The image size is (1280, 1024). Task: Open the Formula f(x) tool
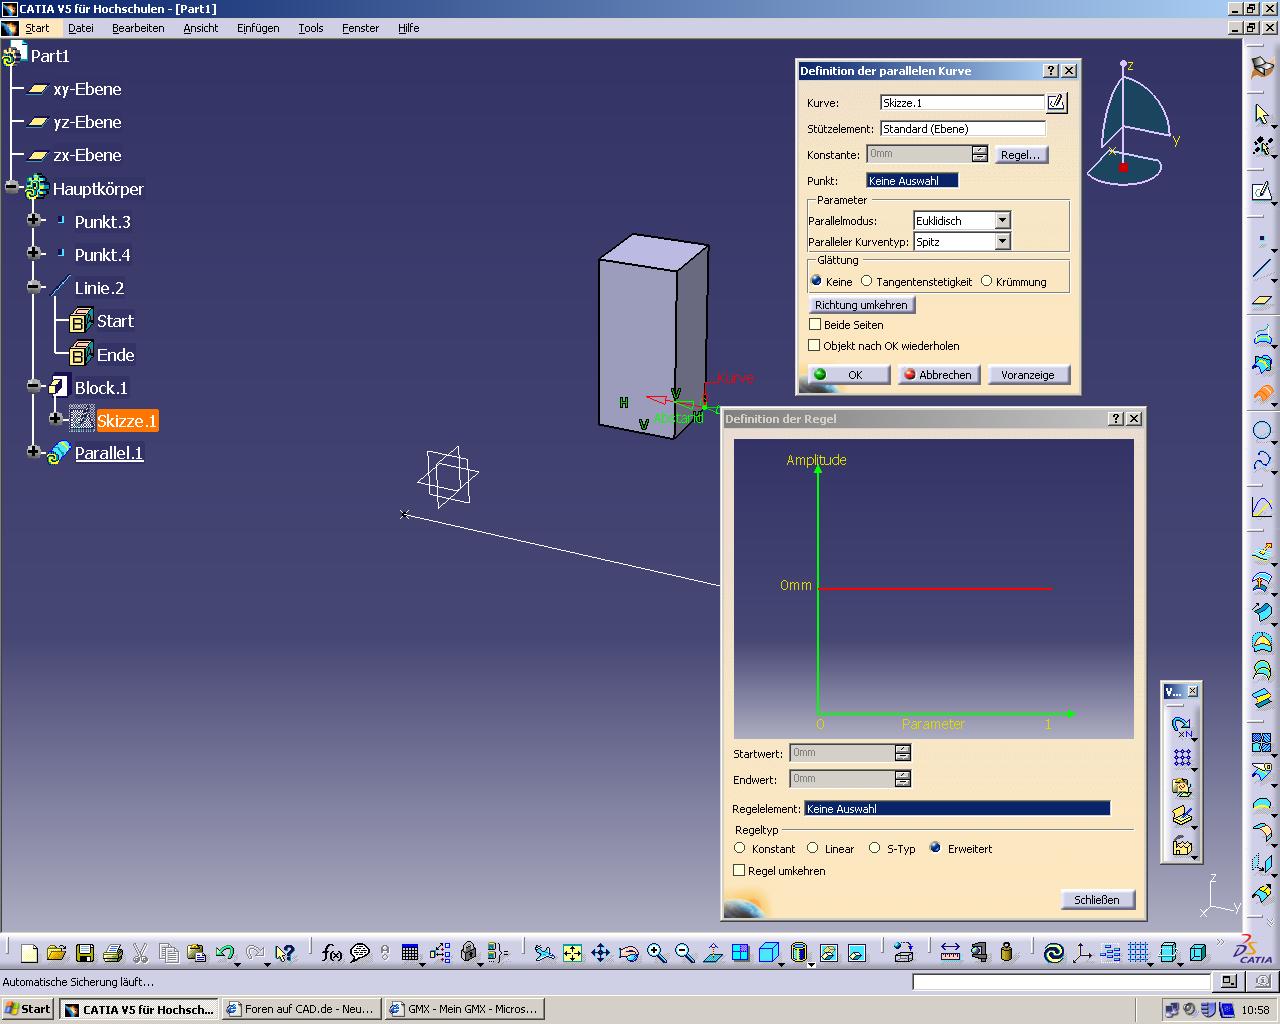(332, 953)
